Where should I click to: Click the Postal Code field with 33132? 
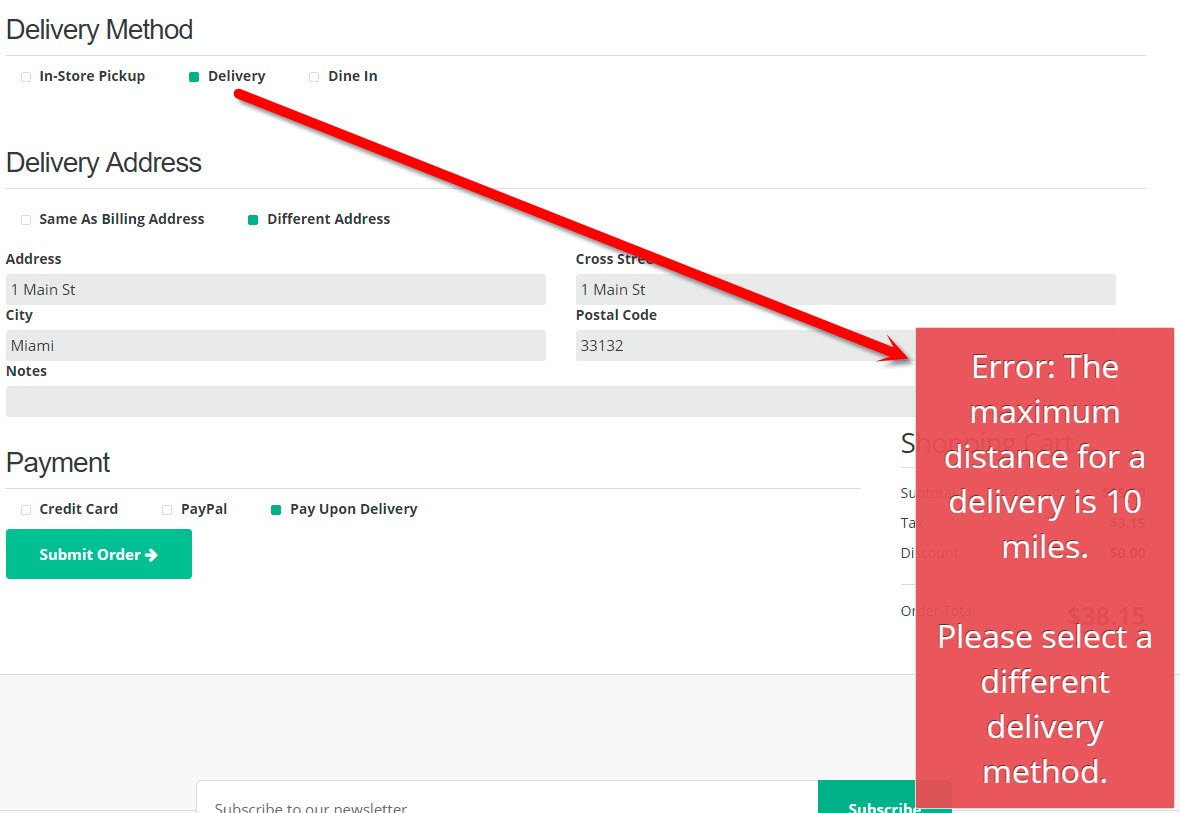(x=740, y=346)
